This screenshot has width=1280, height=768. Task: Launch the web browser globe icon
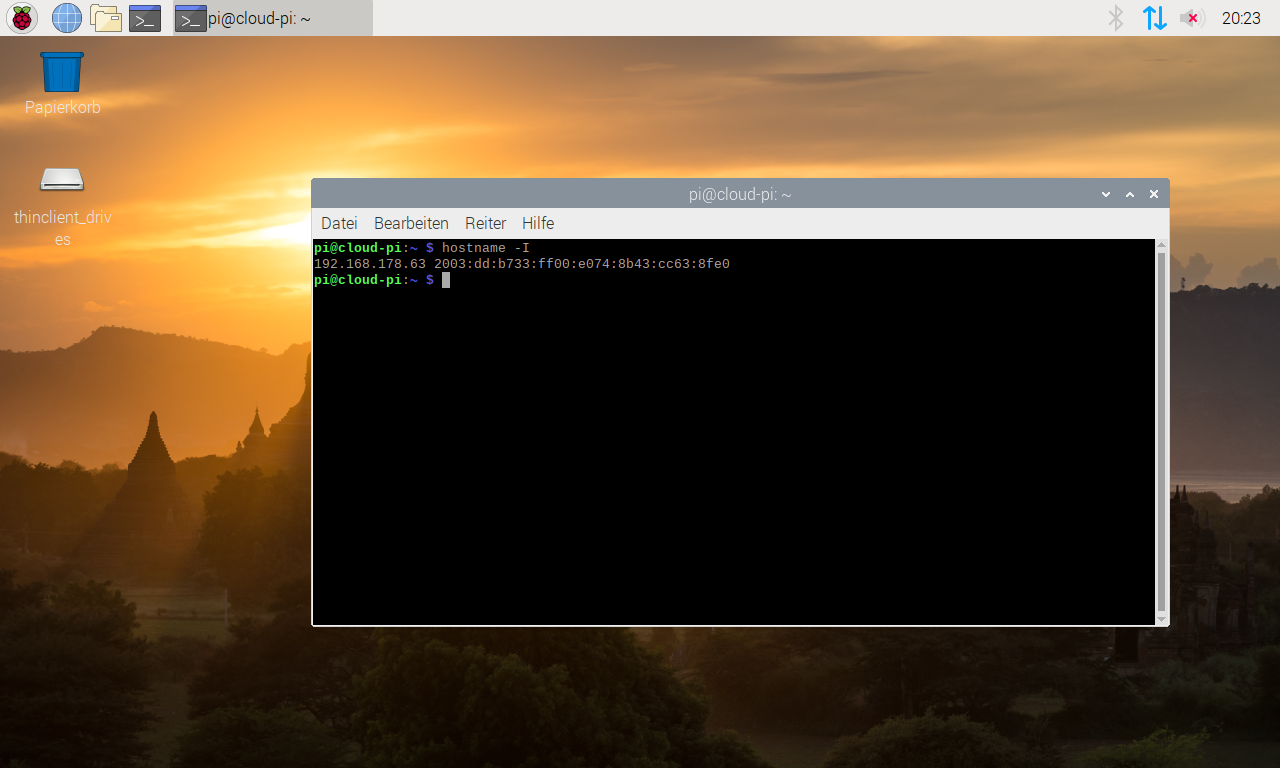coord(66,18)
